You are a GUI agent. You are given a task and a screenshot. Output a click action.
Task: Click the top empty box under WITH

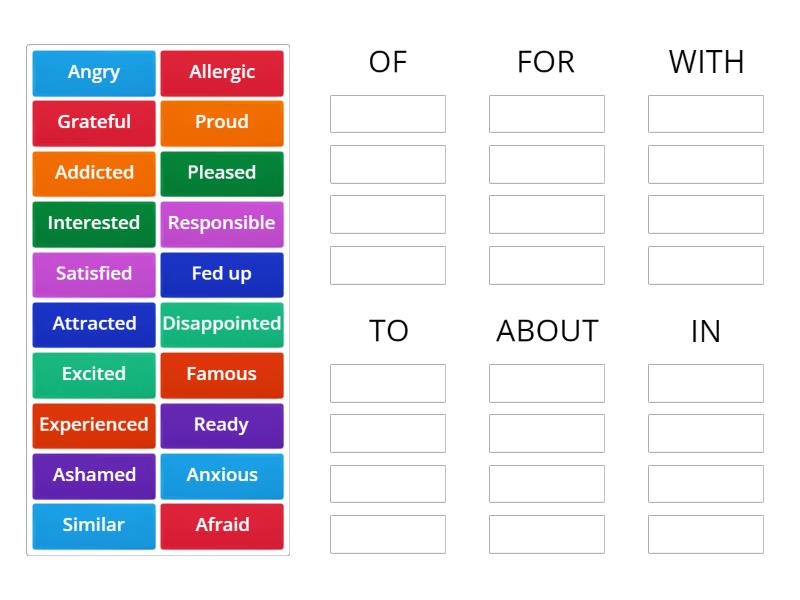coord(706,113)
